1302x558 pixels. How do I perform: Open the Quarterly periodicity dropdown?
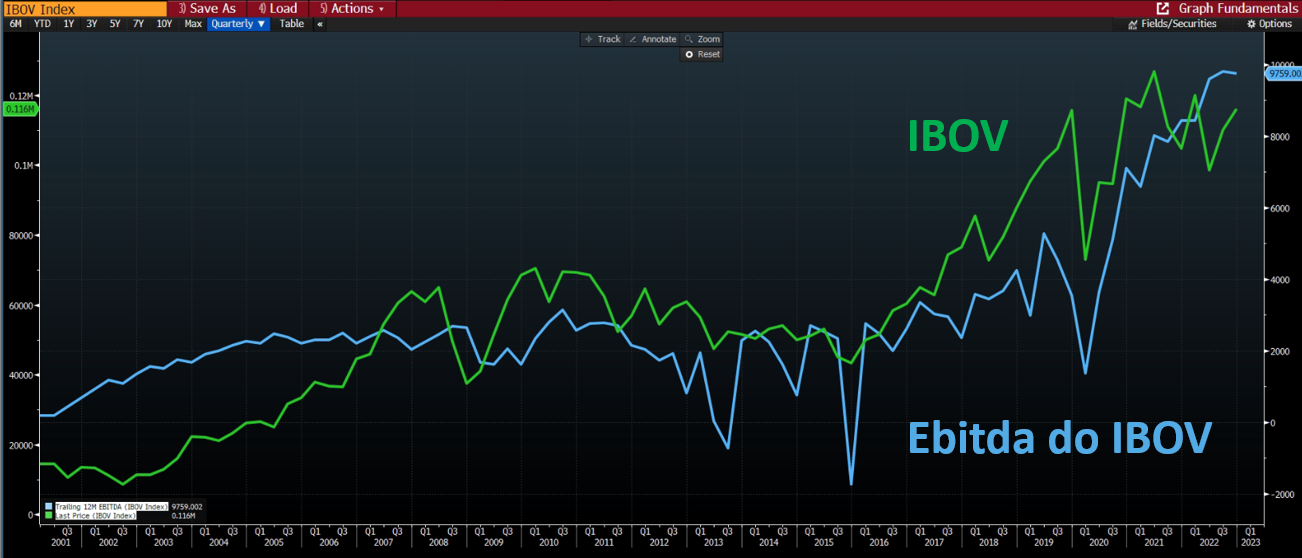(x=238, y=24)
